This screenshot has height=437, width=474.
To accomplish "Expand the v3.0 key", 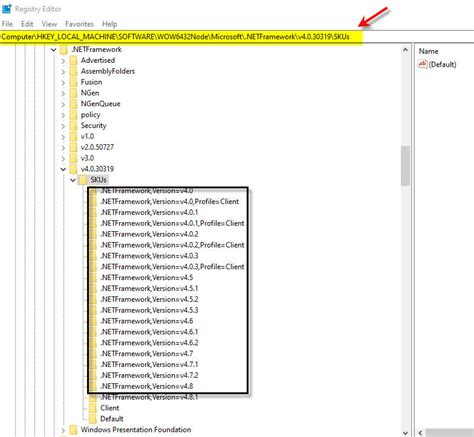I will click(63, 158).
